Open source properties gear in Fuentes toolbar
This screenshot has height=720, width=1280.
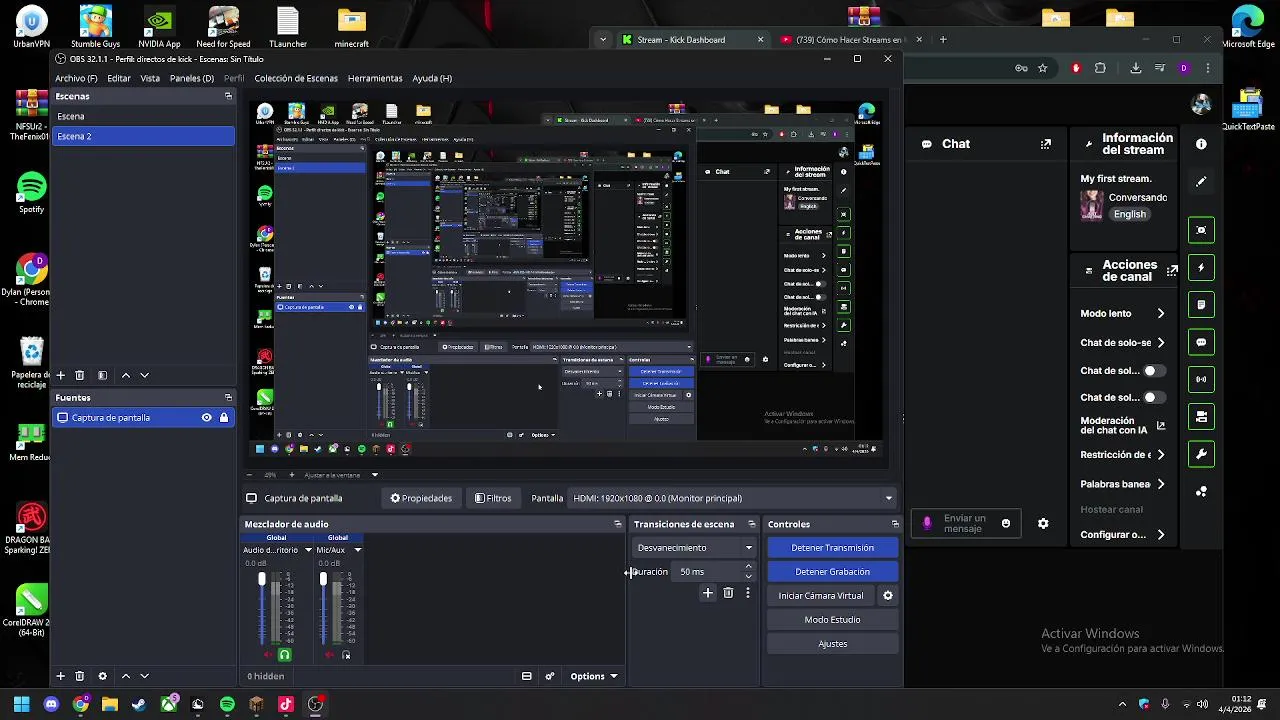(102, 676)
